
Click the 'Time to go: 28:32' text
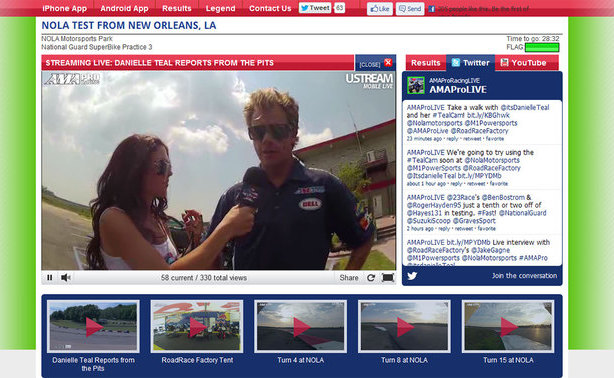coord(533,39)
